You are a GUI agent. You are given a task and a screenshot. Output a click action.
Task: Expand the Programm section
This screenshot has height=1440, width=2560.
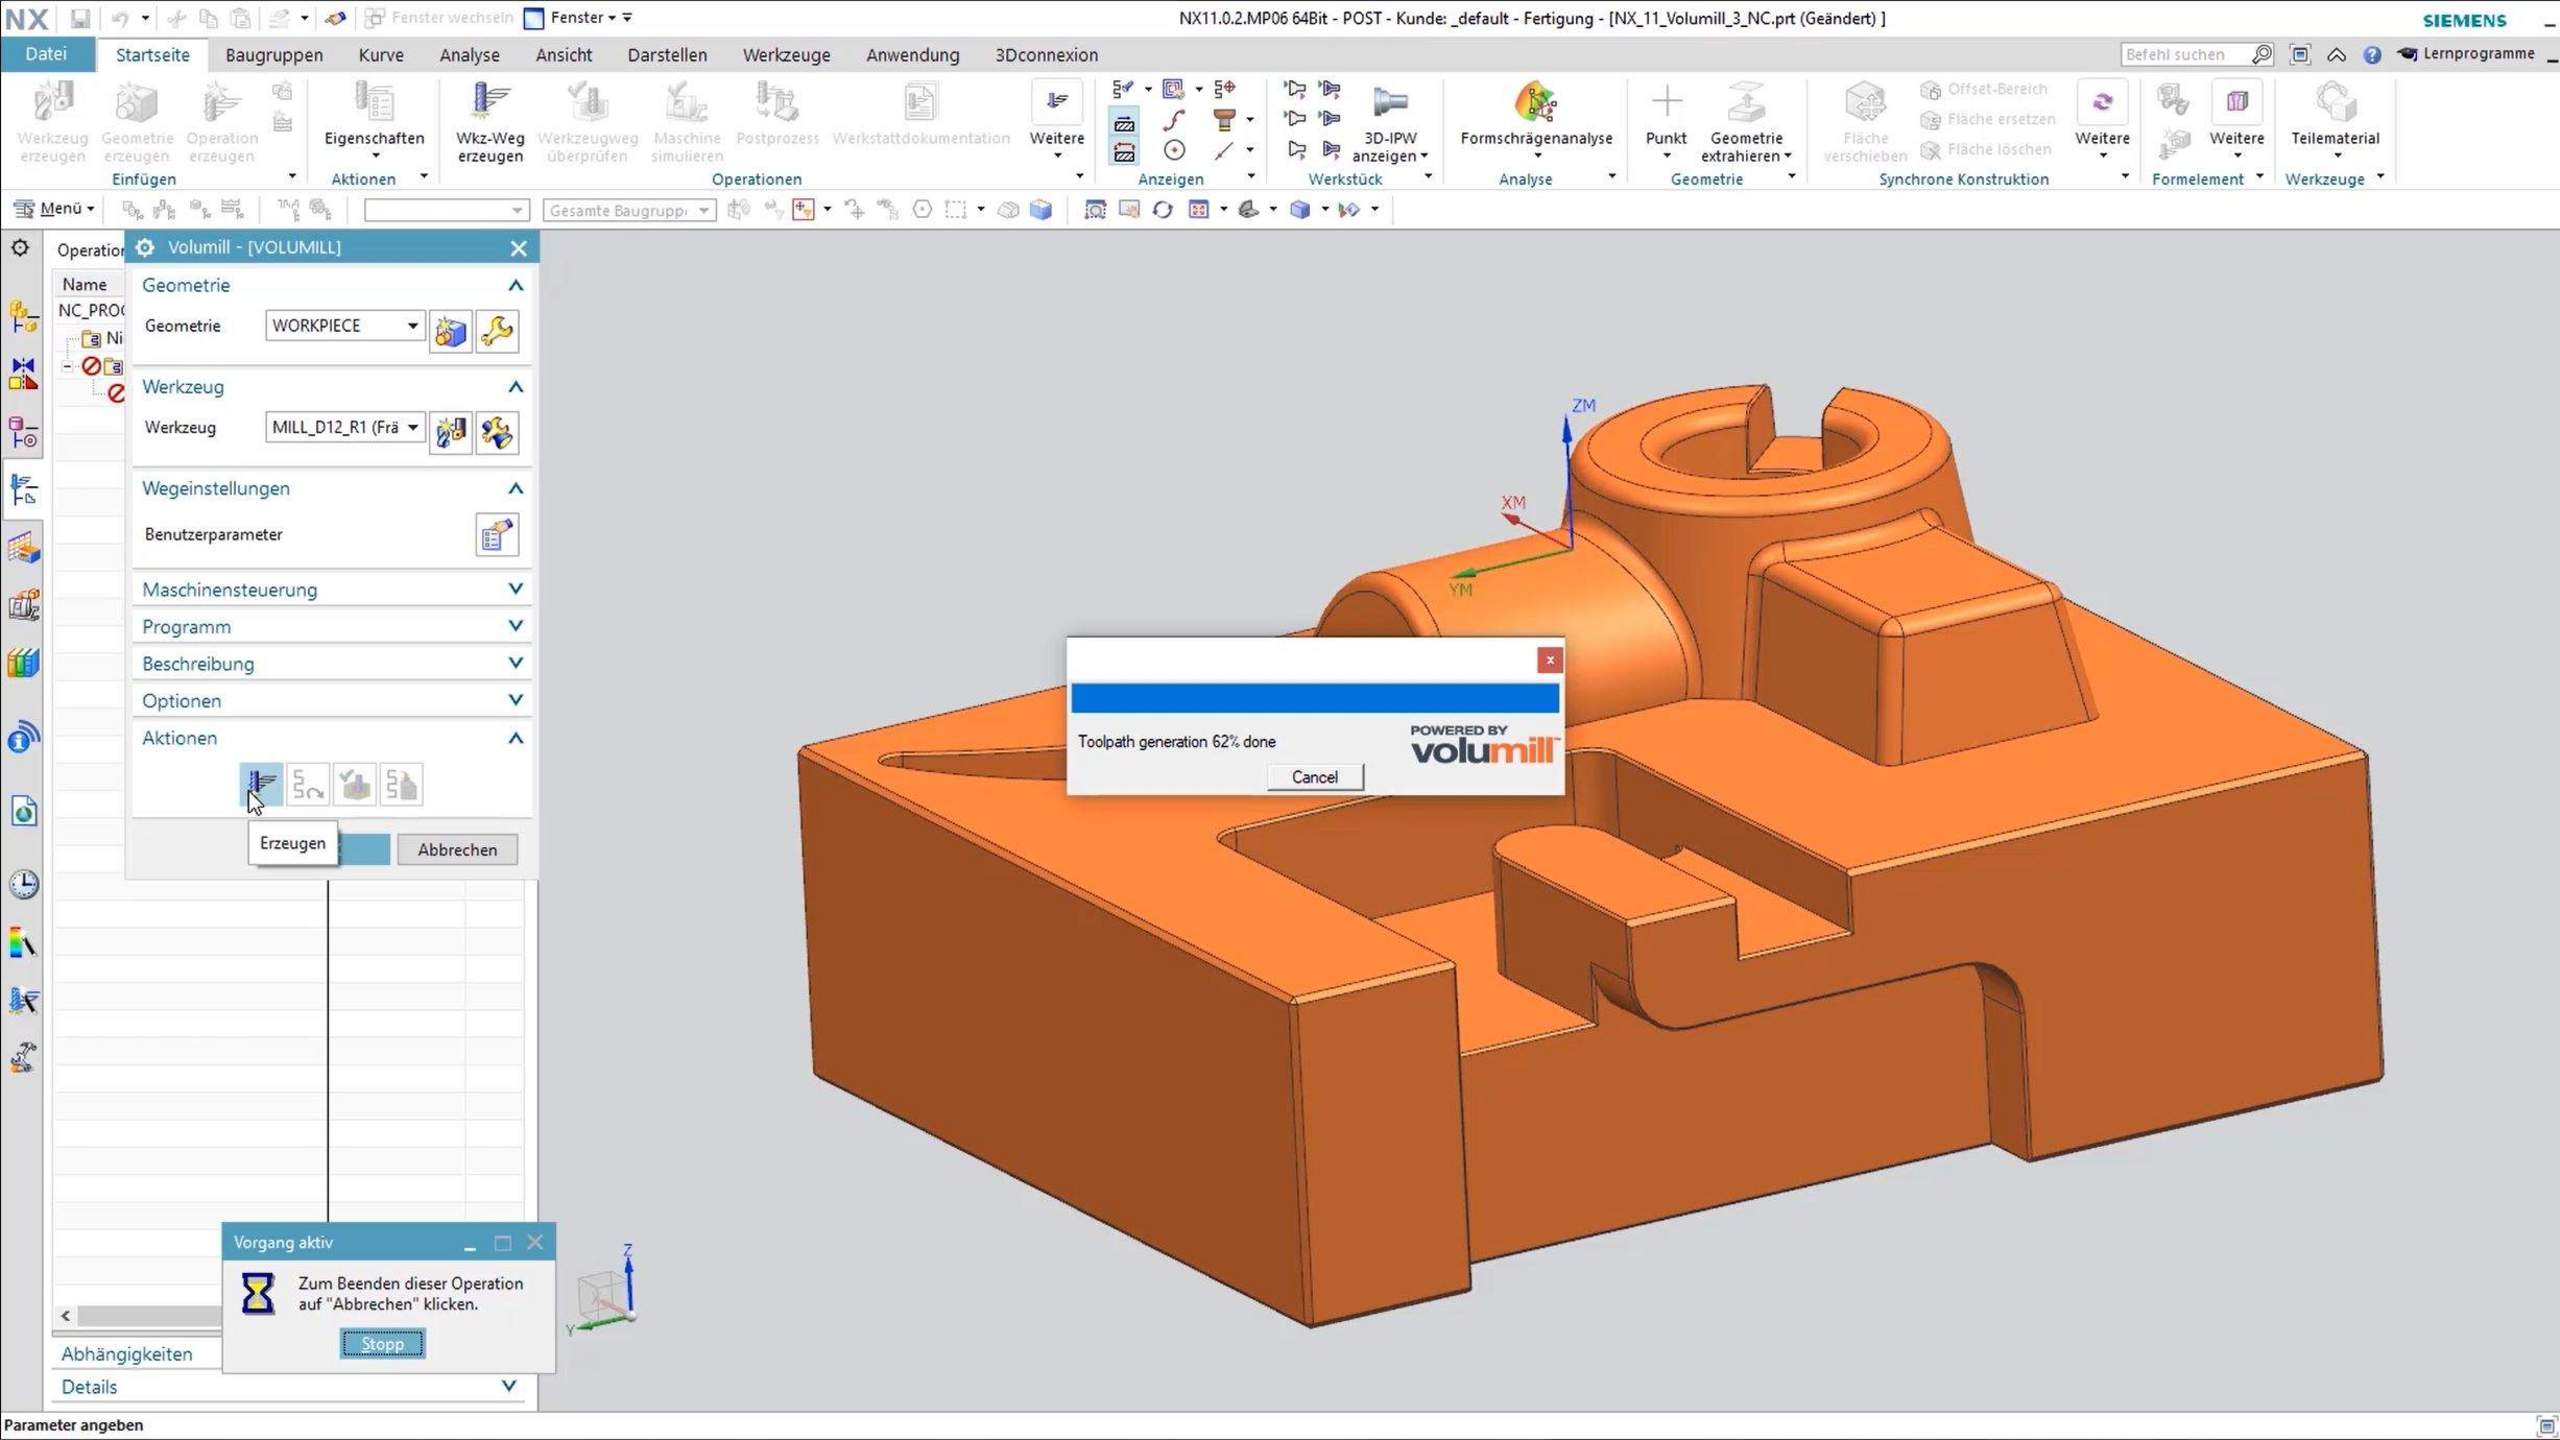[332, 627]
